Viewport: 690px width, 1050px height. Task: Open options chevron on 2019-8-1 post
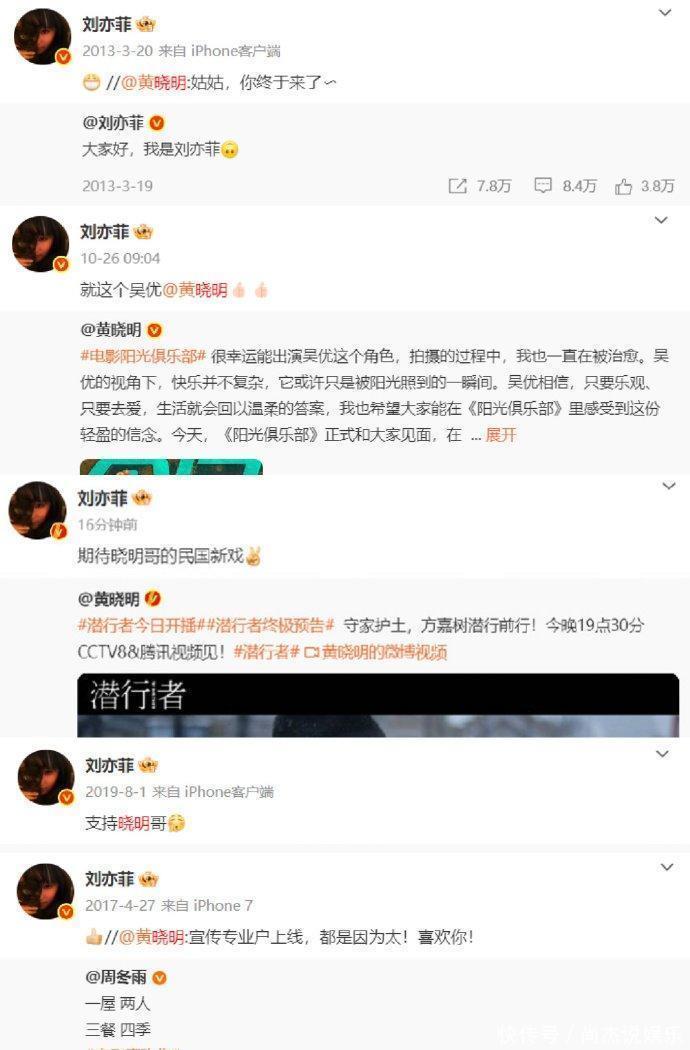tap(662, 754)
